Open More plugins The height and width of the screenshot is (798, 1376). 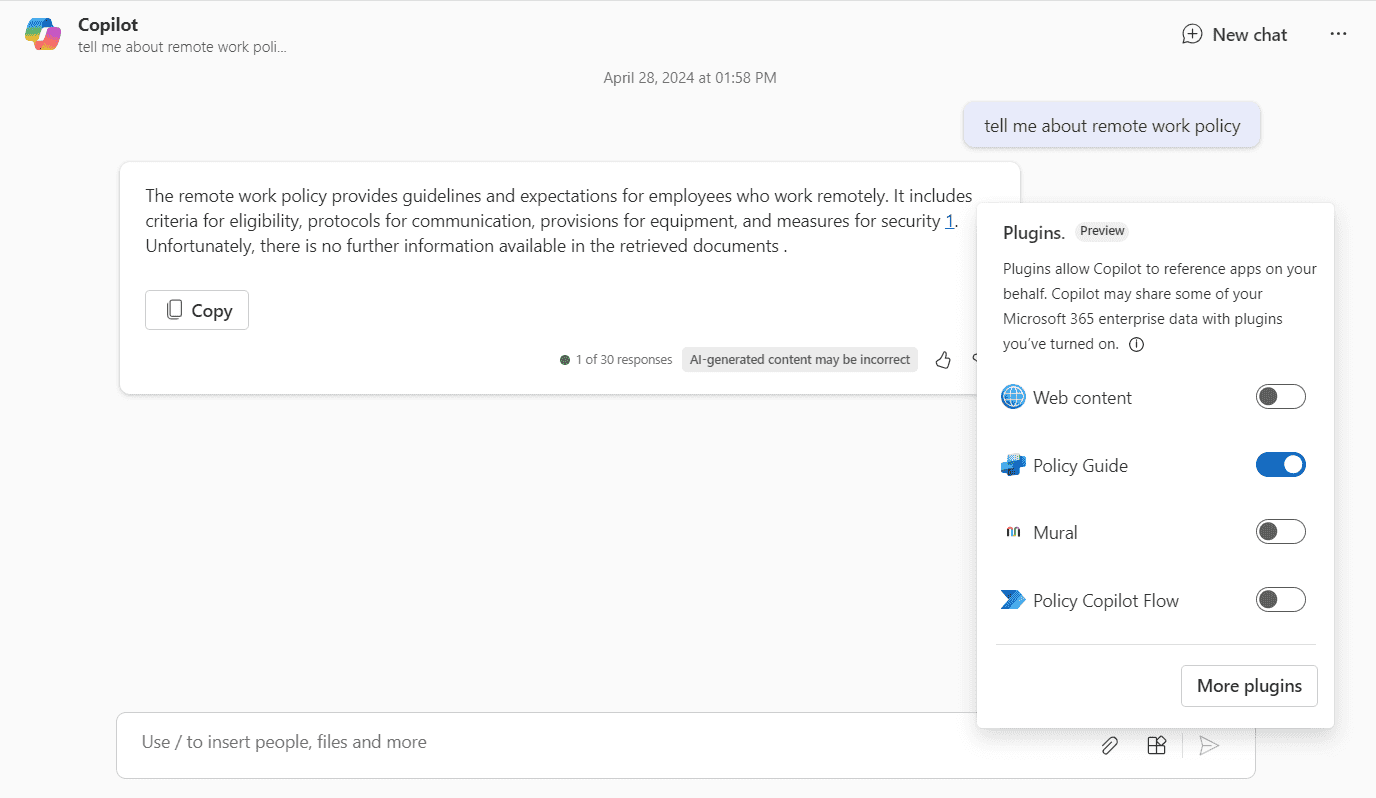click(x=1248, y=686)
